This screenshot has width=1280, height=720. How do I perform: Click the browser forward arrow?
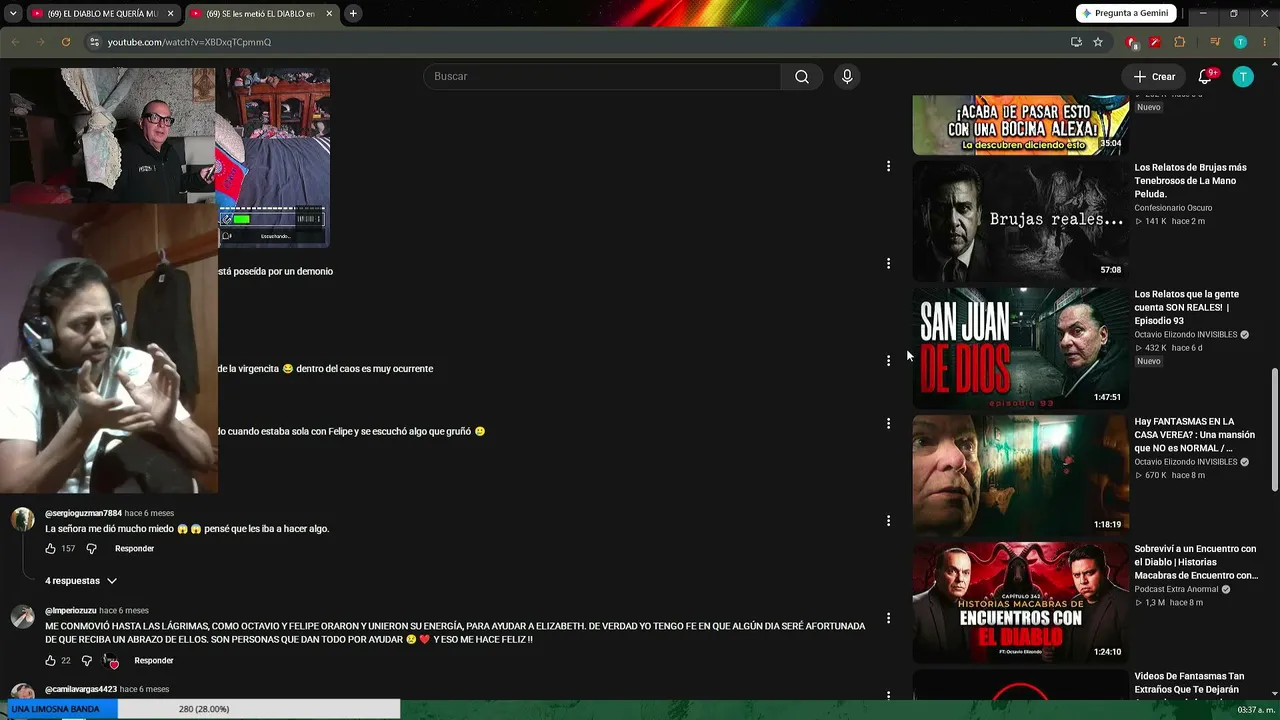(x=40, y=42)
